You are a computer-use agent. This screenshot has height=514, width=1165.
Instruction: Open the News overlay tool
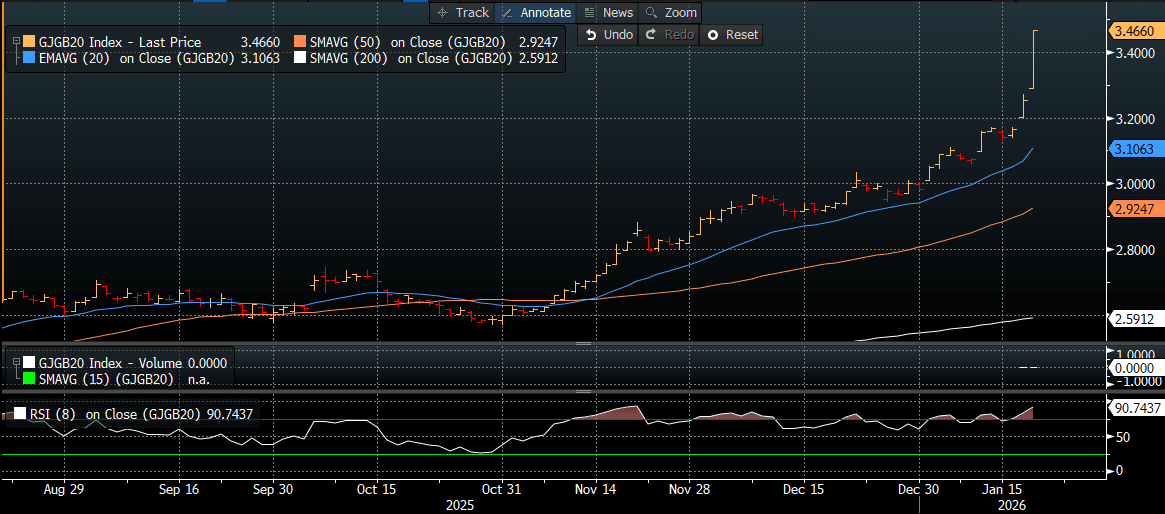[x=608, y=12]
